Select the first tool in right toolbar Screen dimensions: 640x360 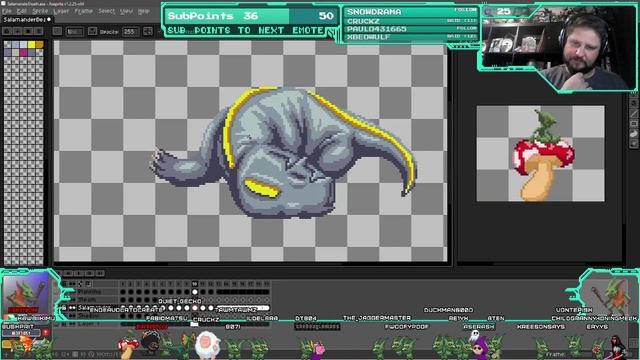coord(633,103)
